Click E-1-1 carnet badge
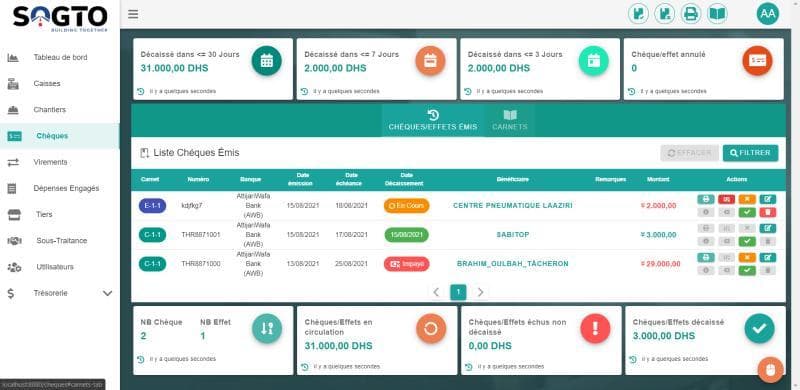Image resolution: width=800 pixels, height=390 pixels. point(153,206)
